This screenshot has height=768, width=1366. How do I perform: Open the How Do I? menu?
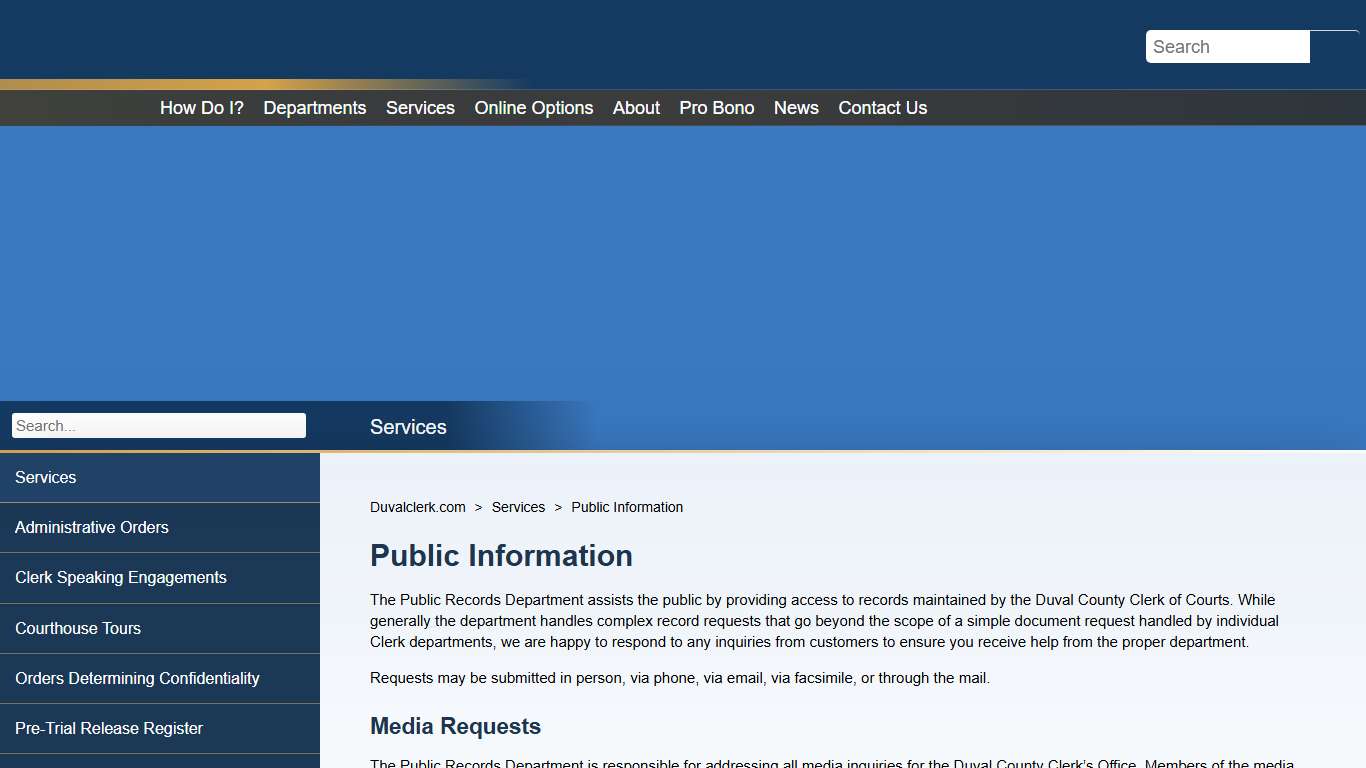[201, 107]
